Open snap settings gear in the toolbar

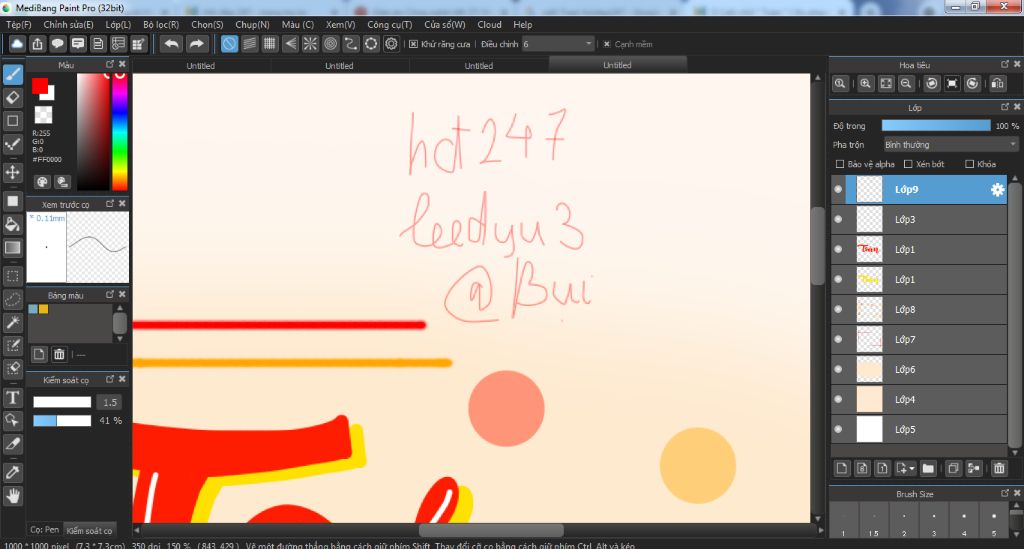pyautogui.click(x=391, y=44)
